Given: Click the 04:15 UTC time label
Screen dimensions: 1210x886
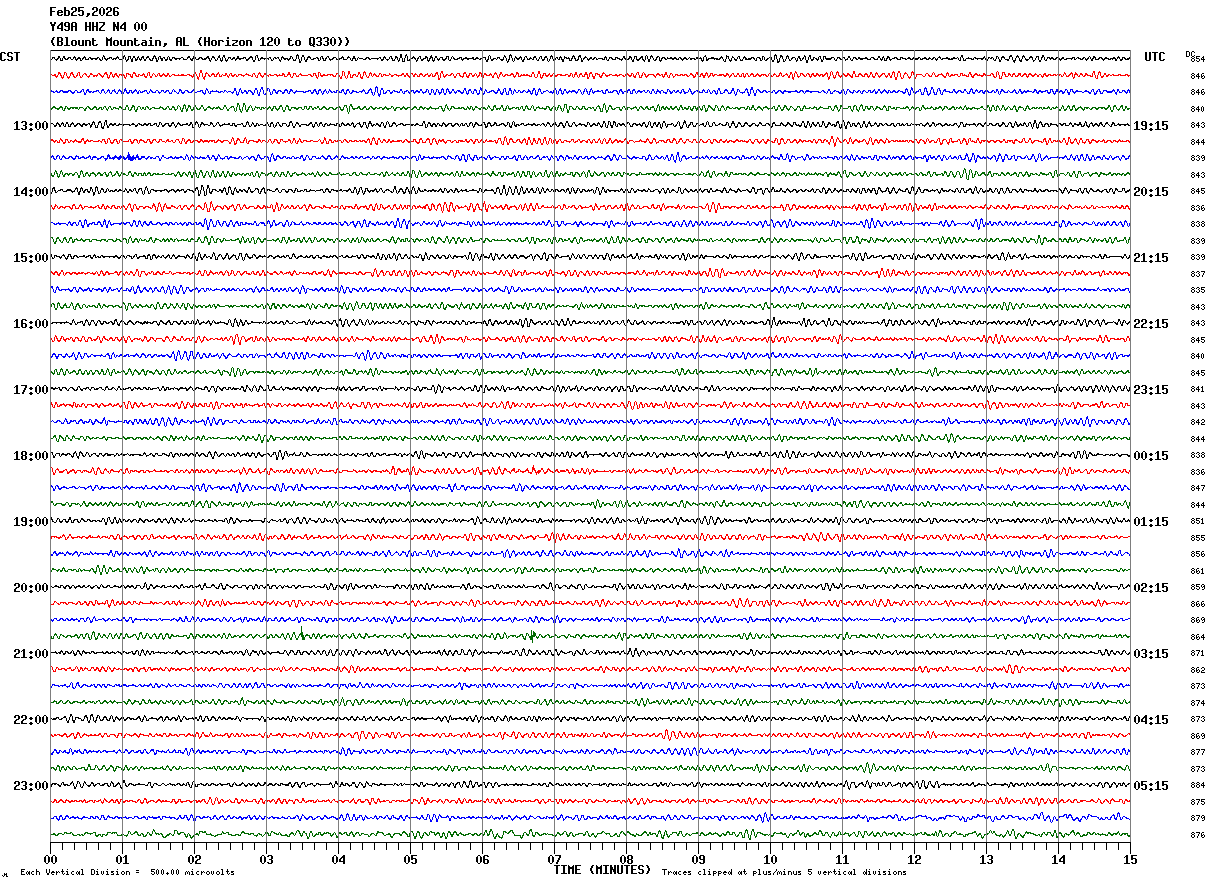Looking at the screenshot, I should [1151, 720].
